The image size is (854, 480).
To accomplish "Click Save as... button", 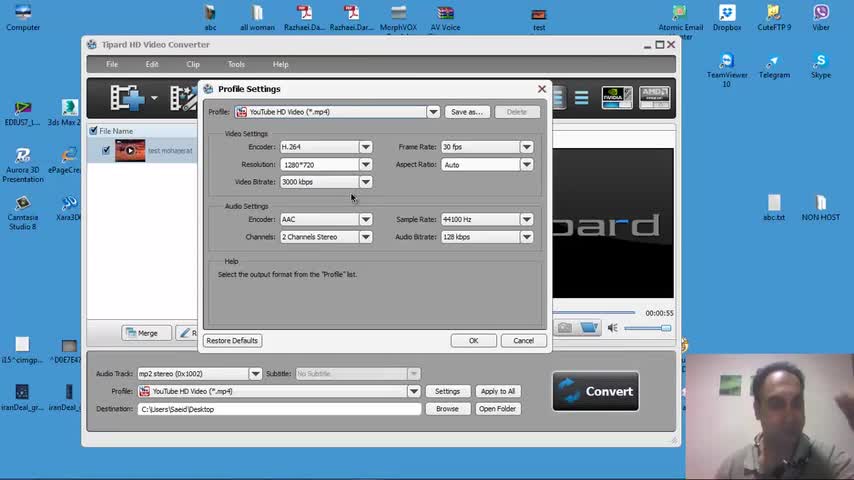I will coord(467,112).
